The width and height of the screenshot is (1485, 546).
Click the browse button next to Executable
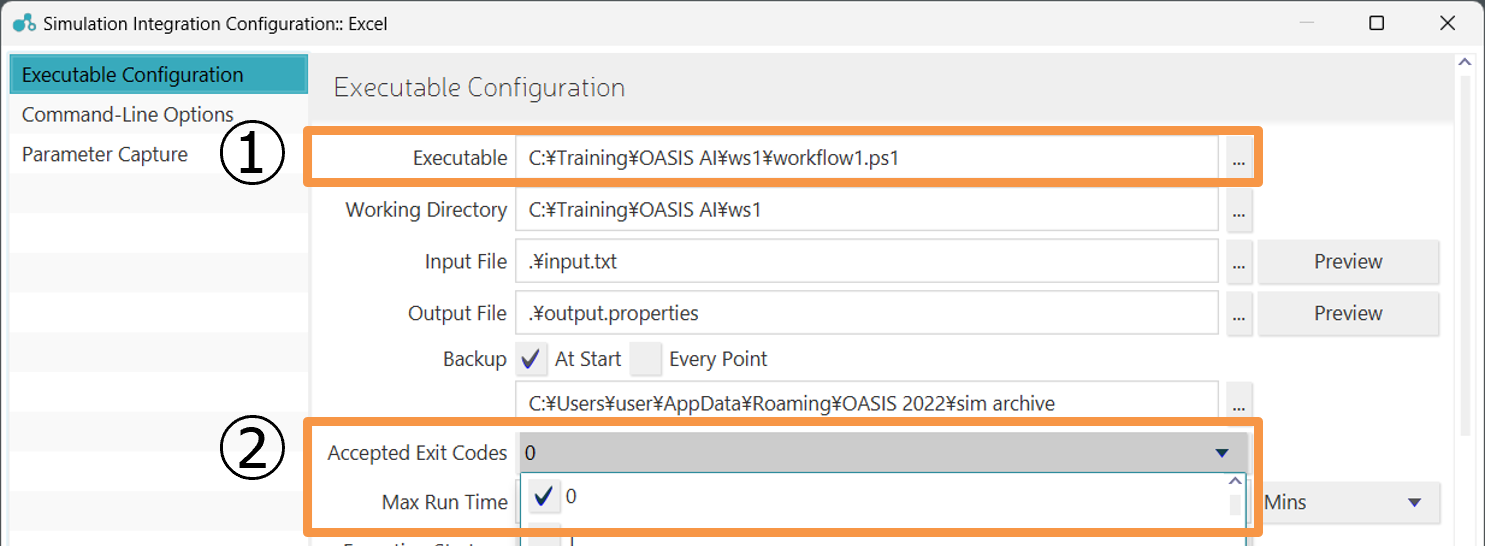pos(1238,159)
